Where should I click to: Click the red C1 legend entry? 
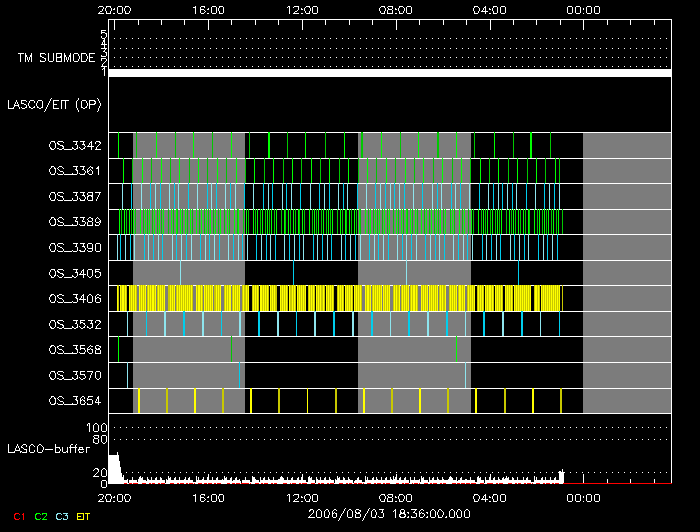pyautogui.click(x=19, y=516)
